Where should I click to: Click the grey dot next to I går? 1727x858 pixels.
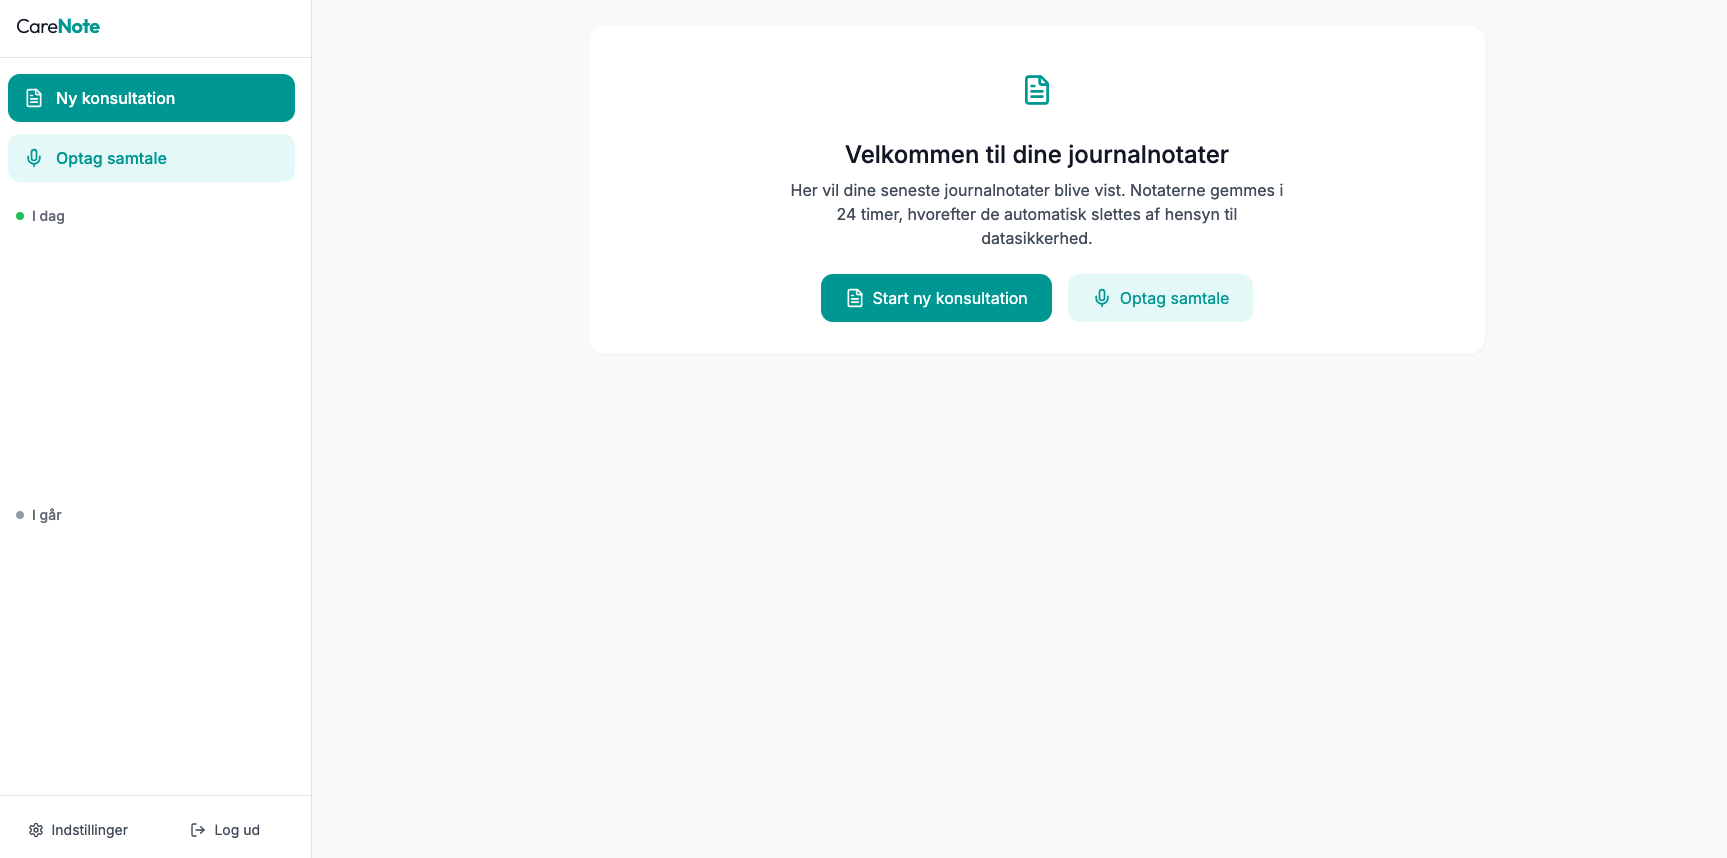(20, 515)
